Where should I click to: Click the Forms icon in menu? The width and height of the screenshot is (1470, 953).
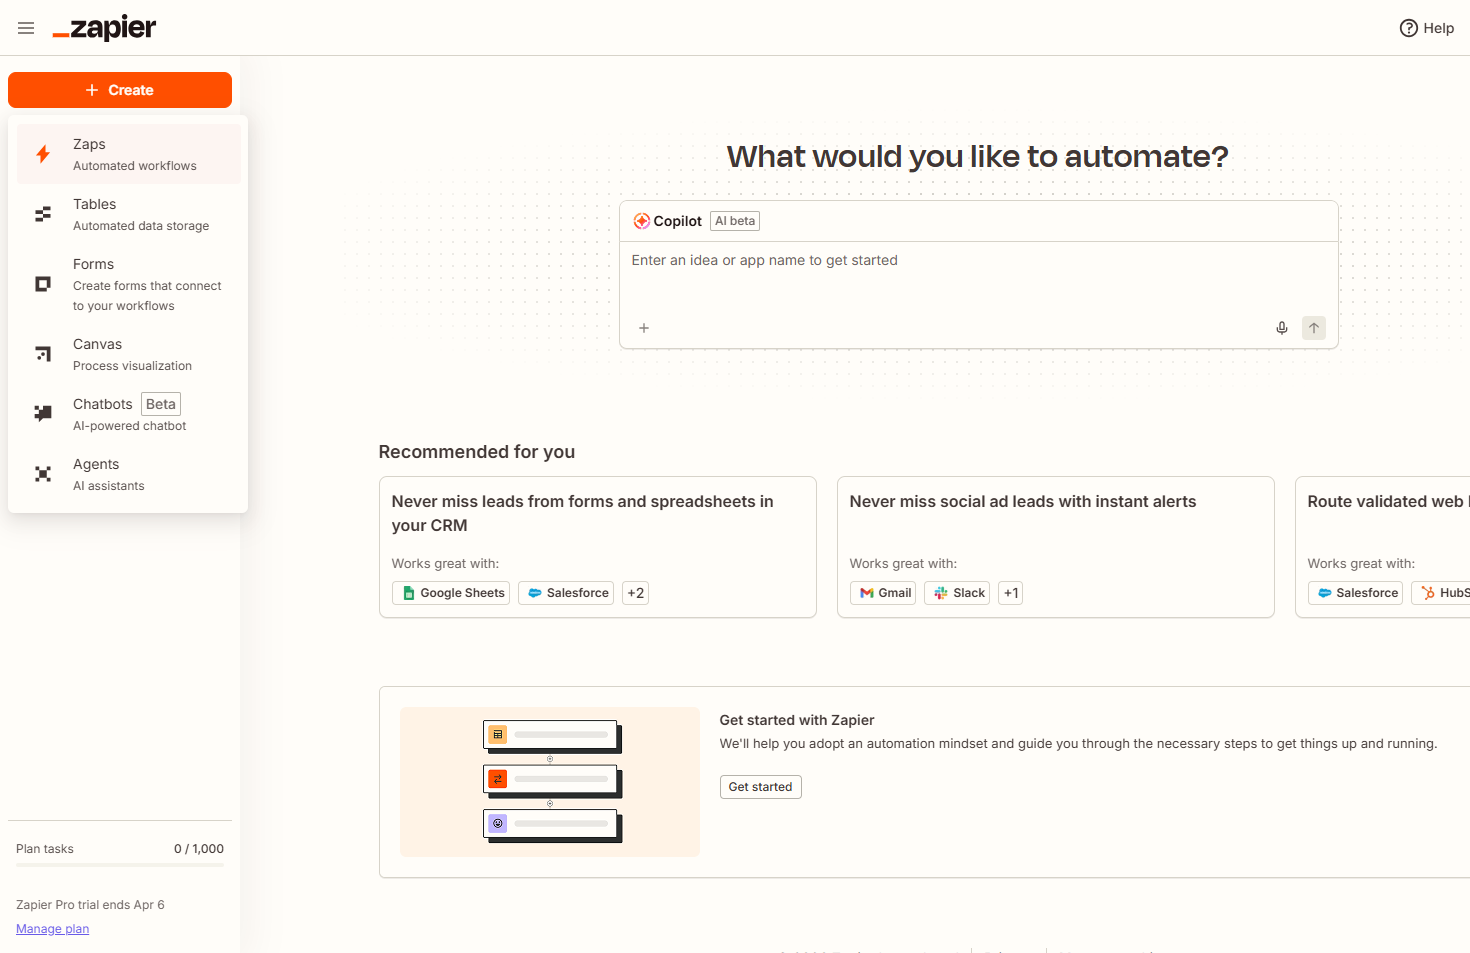coord(43,284)
